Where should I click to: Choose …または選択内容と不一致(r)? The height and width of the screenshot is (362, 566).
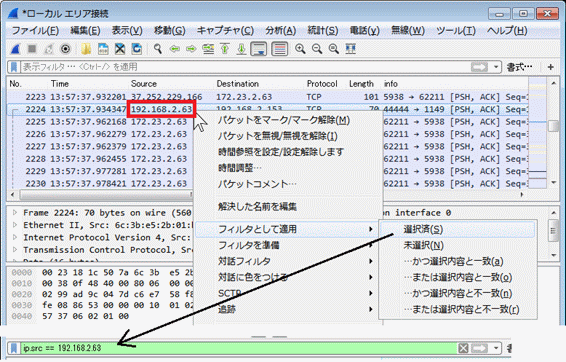[458, 309]
